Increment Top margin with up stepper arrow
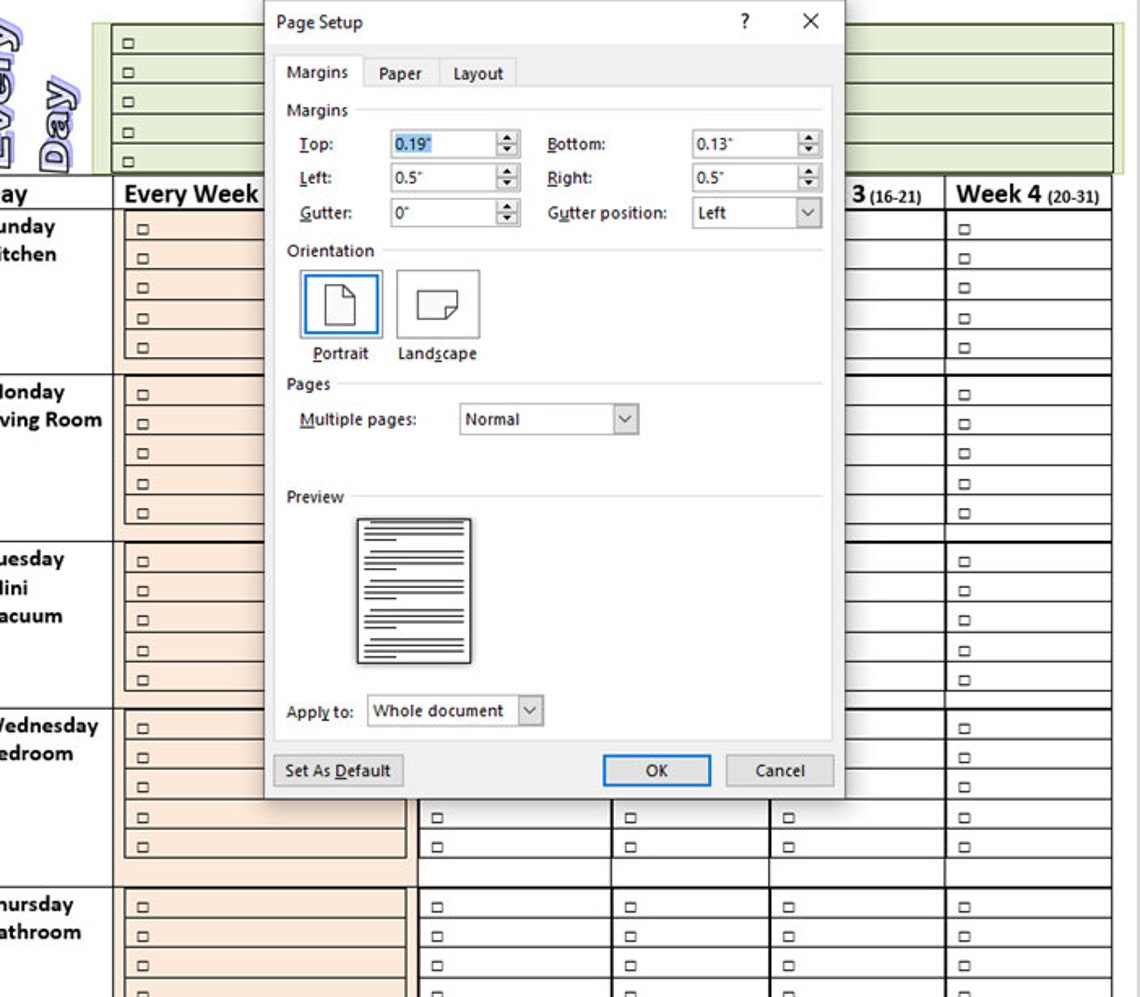The width and height of the screenshot is (1140, 997). click(507, 138)
